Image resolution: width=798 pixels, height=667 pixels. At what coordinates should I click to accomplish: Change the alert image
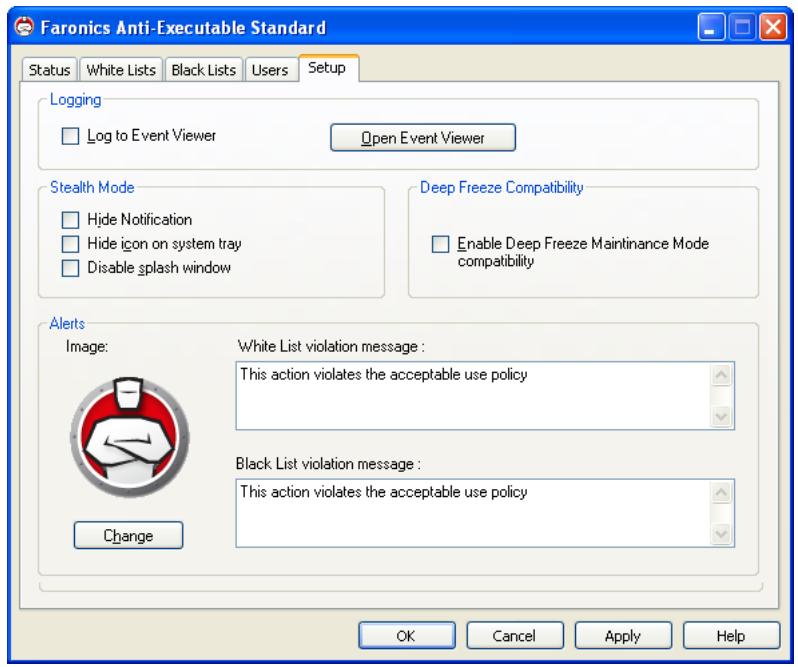coord(128,536)
